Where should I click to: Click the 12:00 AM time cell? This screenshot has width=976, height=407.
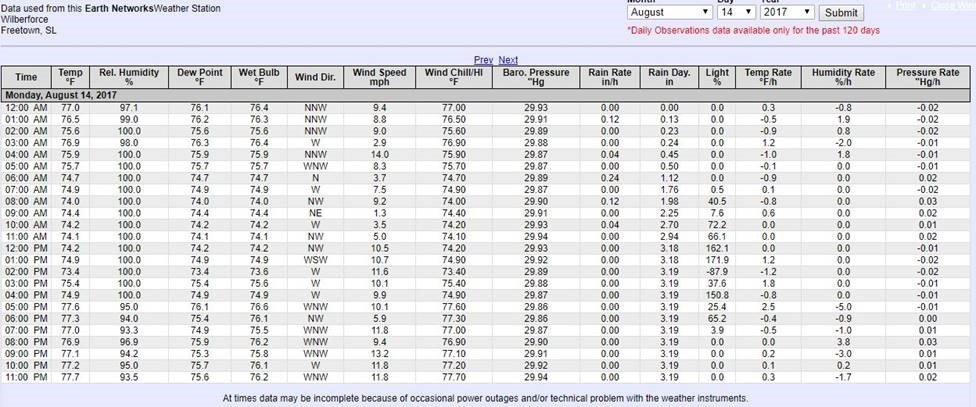tap(26, 108)
